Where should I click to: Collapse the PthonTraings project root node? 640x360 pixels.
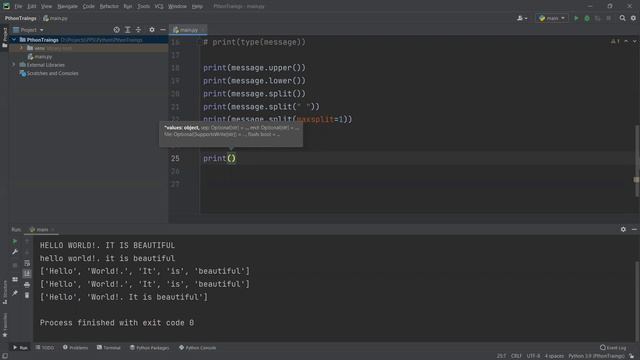[x=14, y=40]
